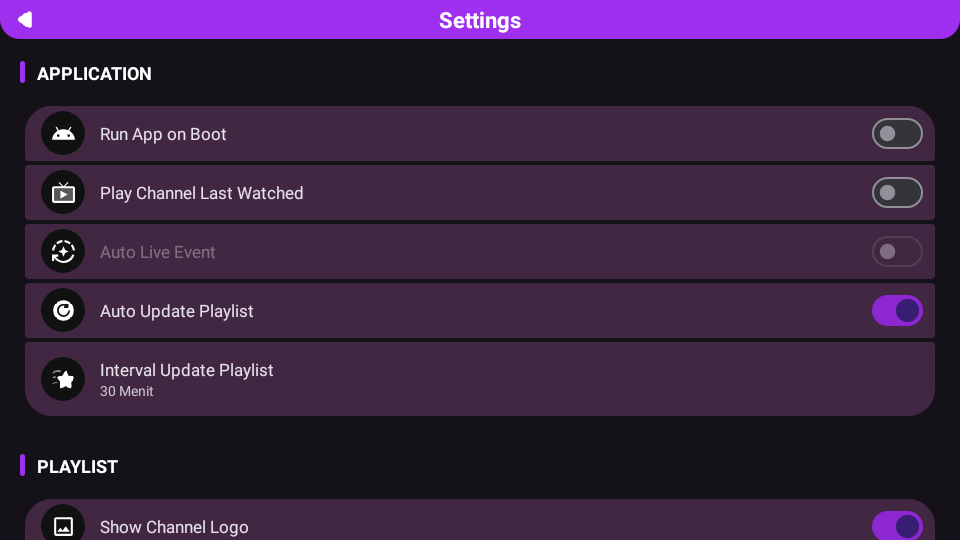960x540 pixels.
Task: Click the Android icon for Run App on Boot
Action: [63, 133]
